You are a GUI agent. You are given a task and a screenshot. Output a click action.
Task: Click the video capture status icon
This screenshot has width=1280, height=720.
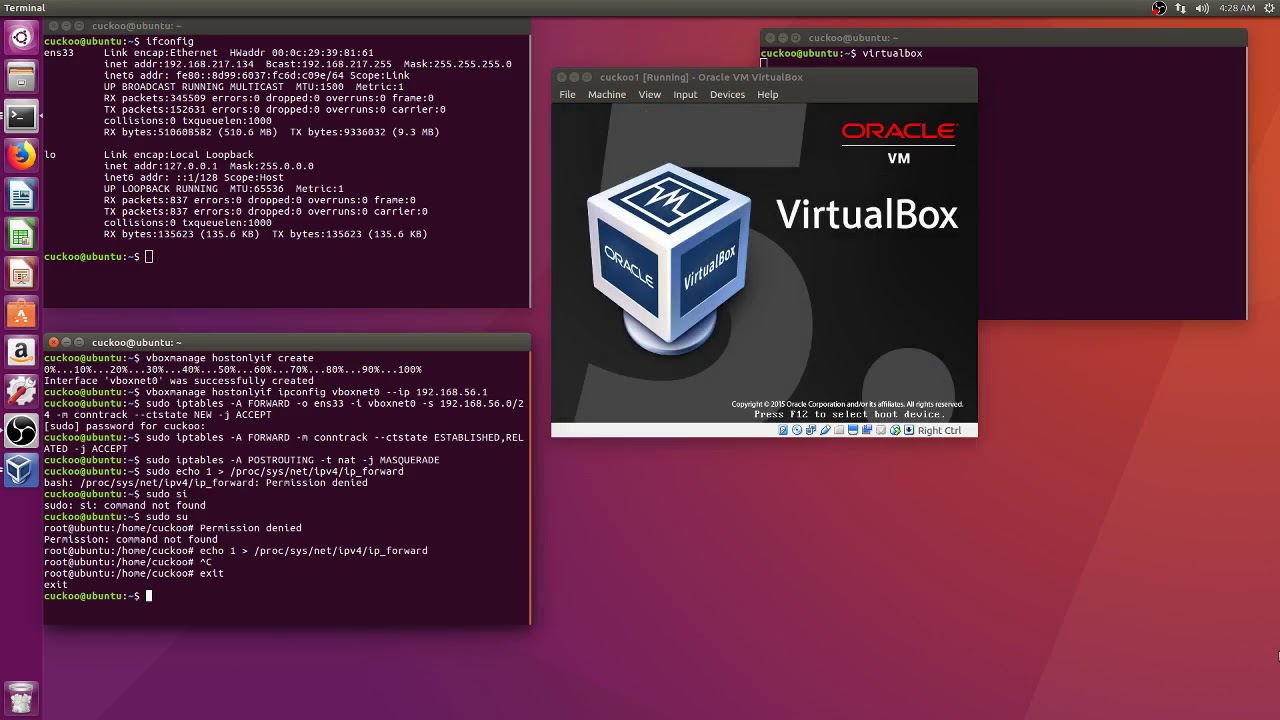point(867,430)
